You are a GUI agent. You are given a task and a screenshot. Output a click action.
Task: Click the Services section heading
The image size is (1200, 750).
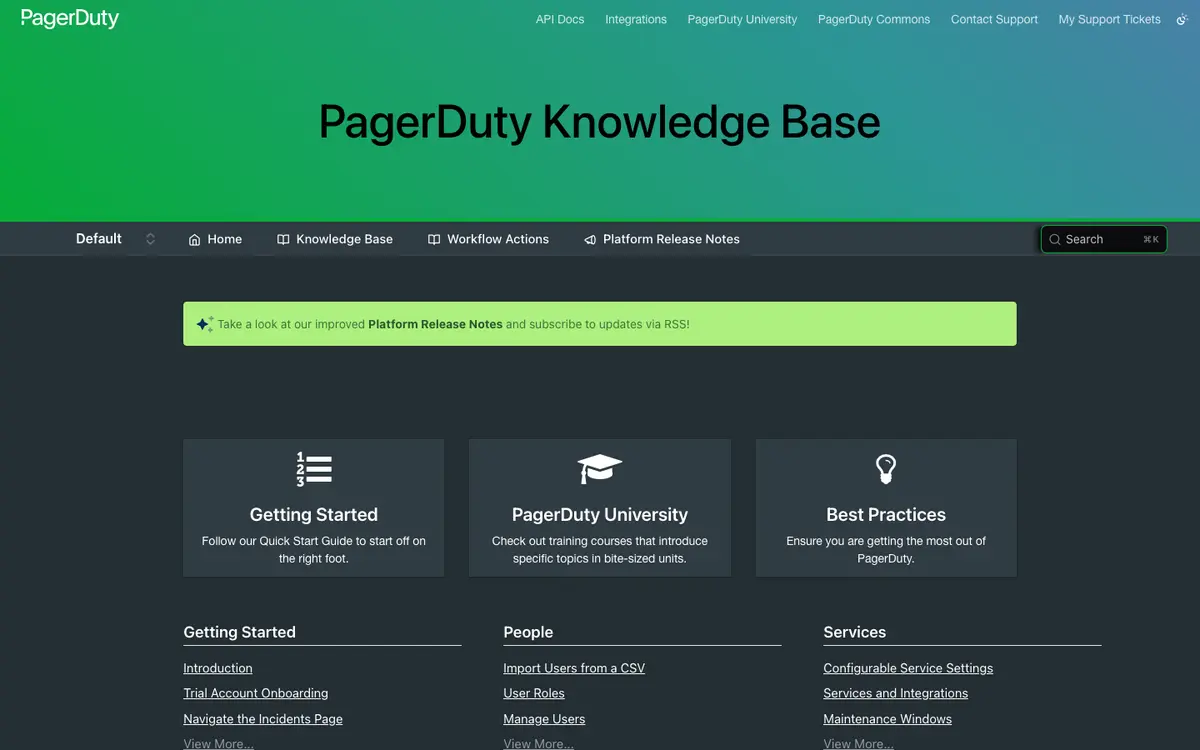point(855,632)
